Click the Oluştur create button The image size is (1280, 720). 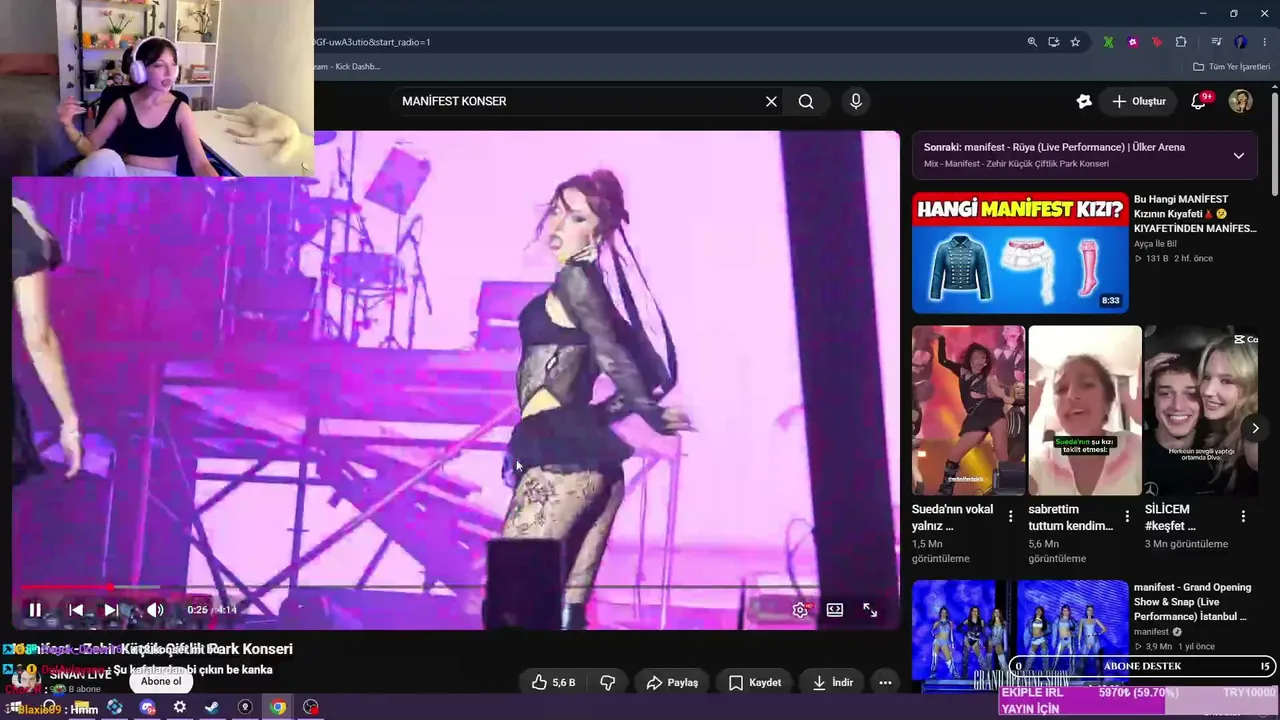click(x=1139, y=101)
